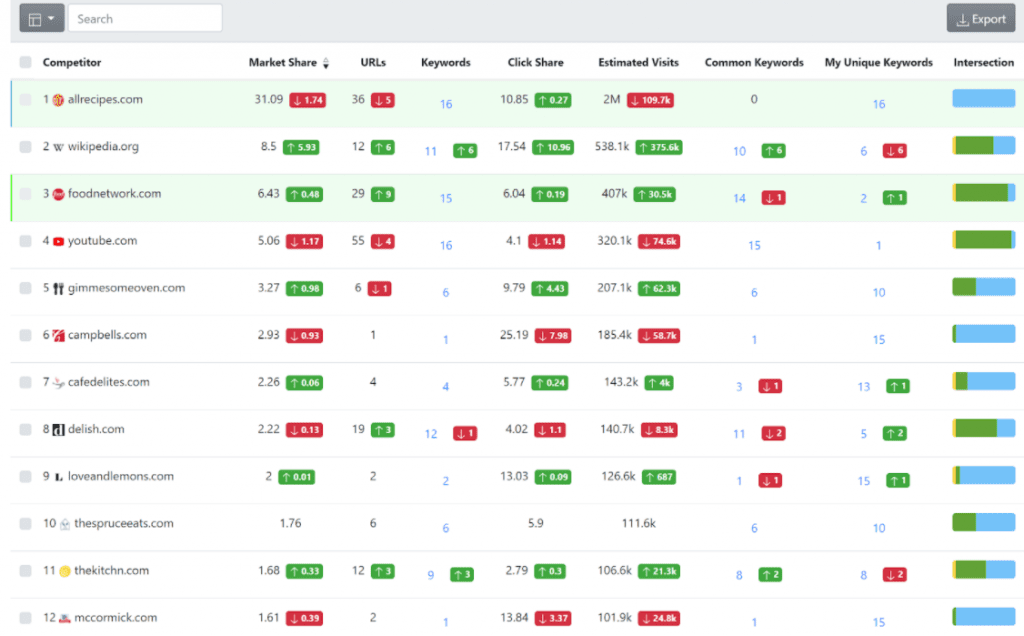Click the loveandlemons.com L favicon
The height and width of the screenshot is (636, 1024).
[x=58, y=477]
